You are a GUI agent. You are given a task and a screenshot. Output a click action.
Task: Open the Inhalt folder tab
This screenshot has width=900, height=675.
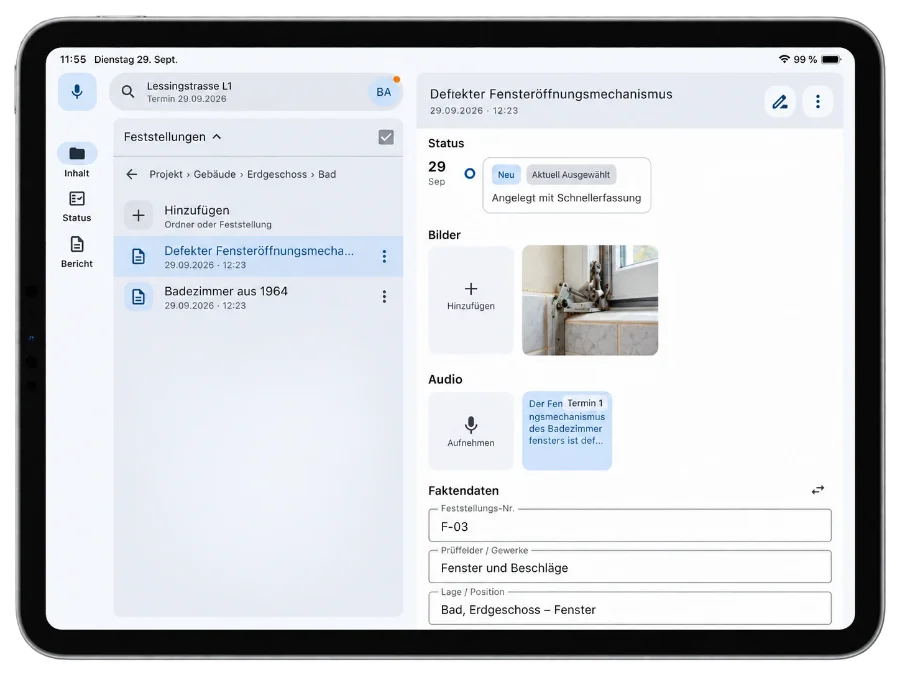coord(77,161)
